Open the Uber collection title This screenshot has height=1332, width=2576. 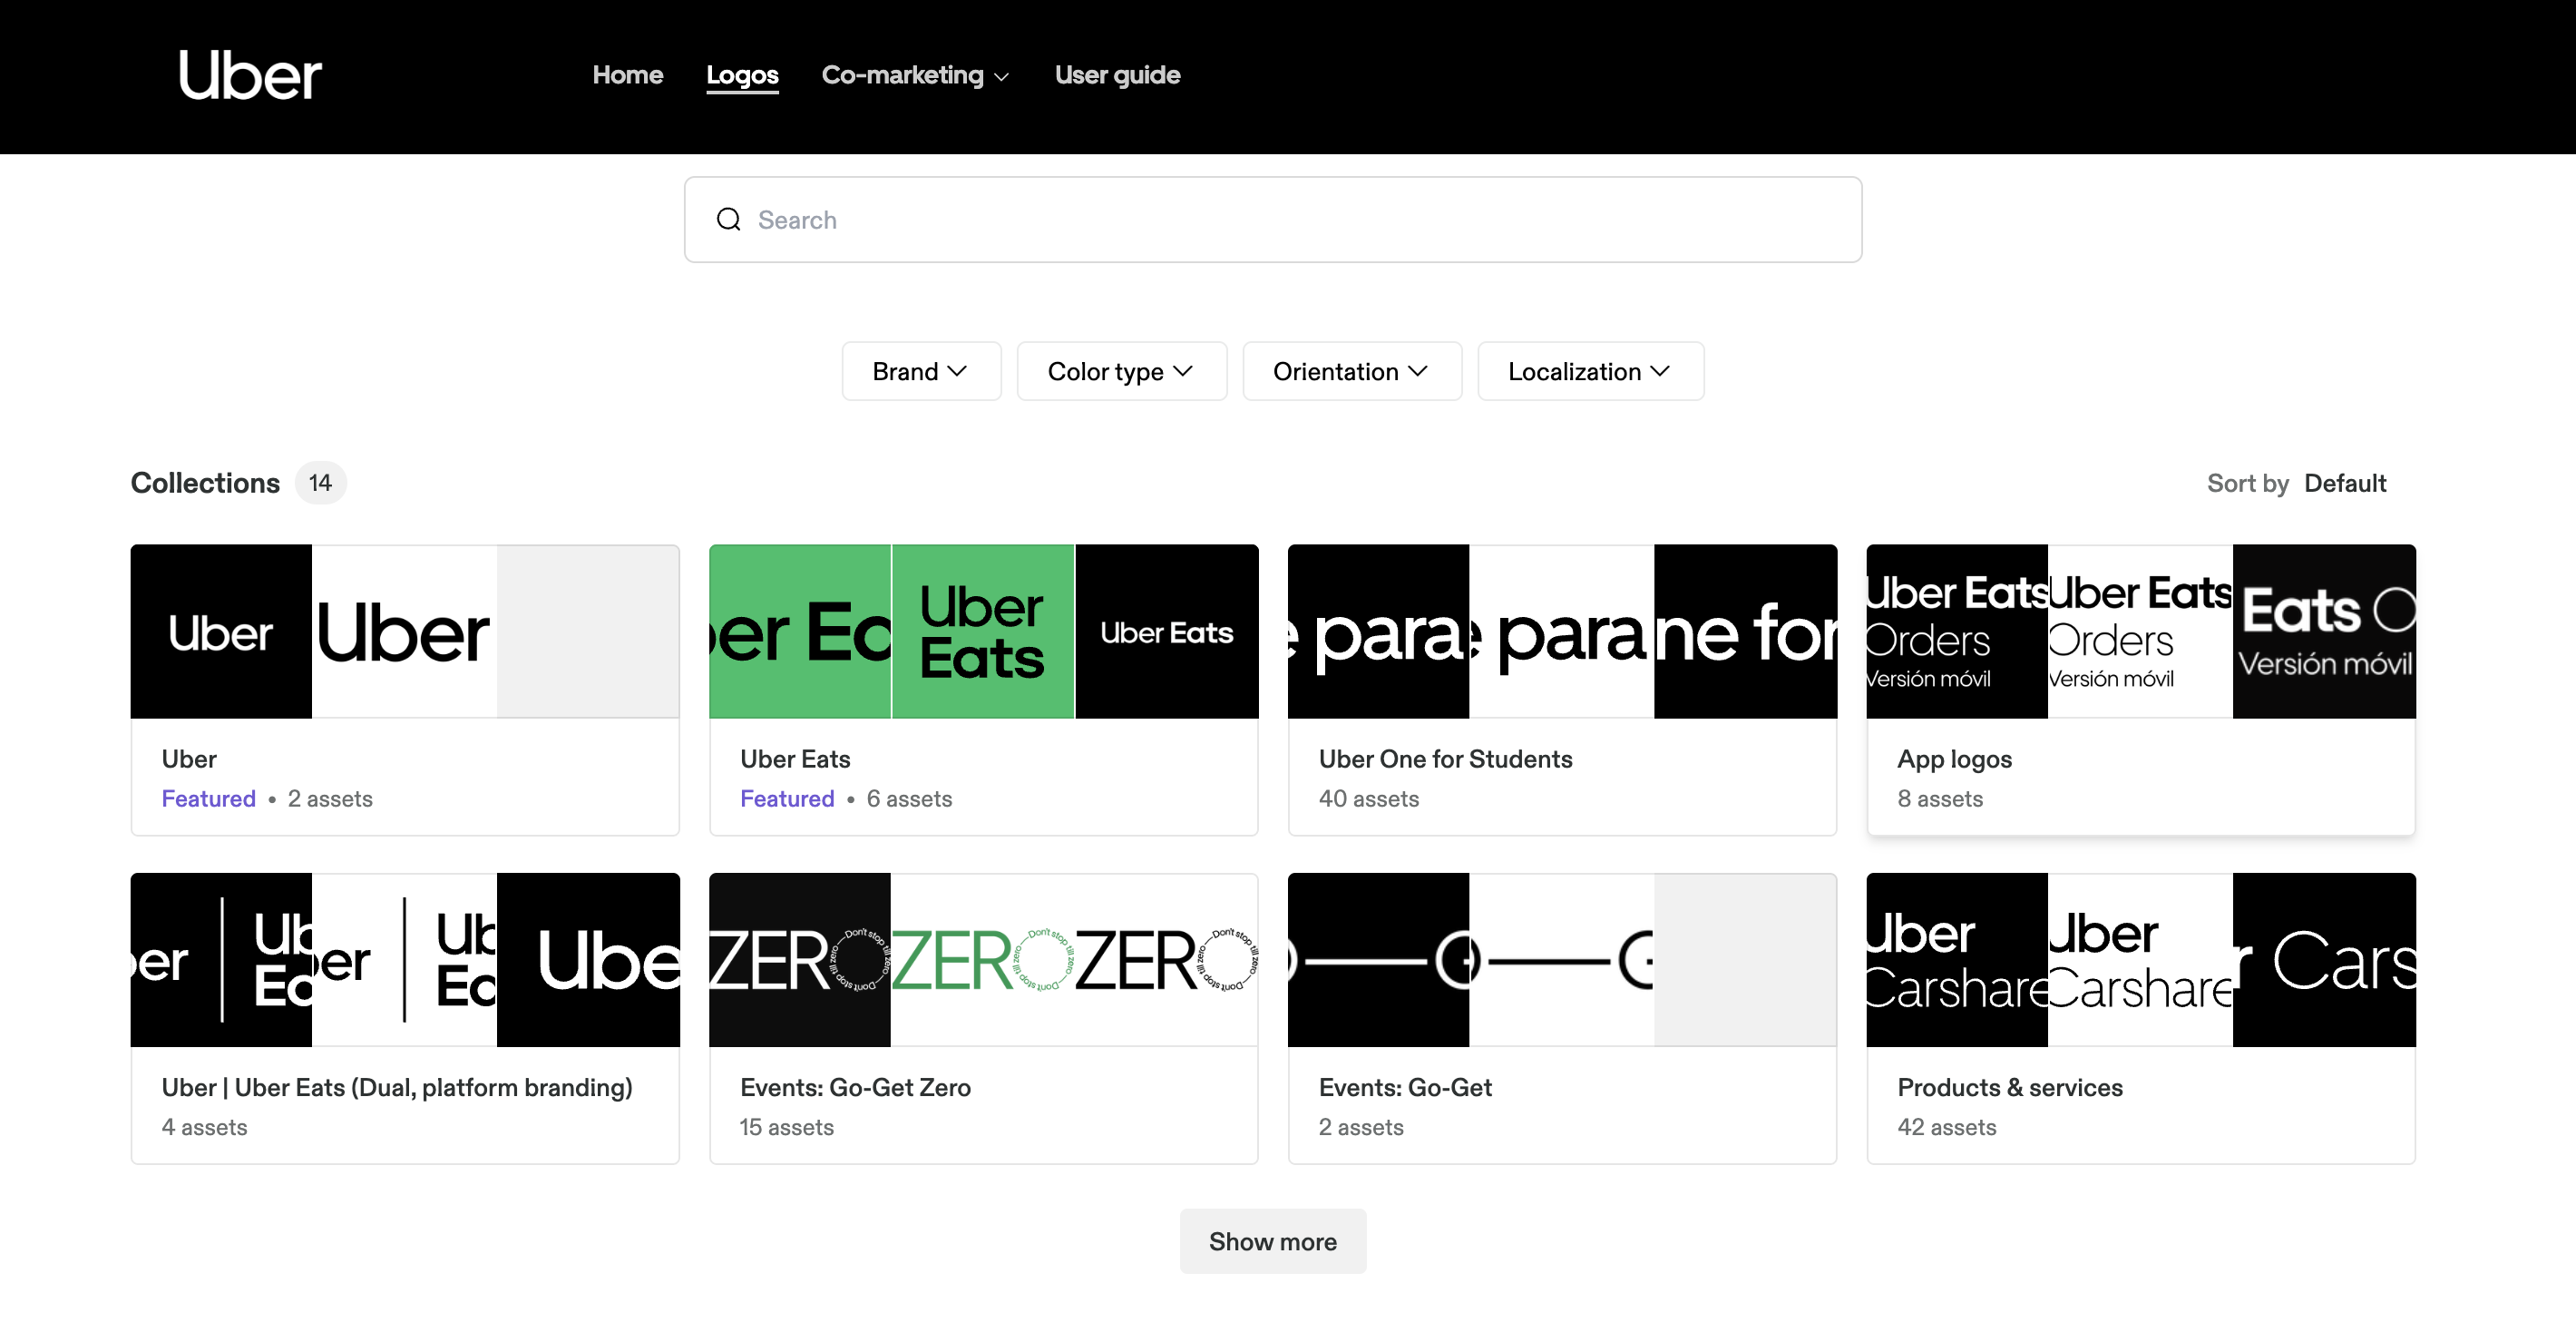[189, 759]
